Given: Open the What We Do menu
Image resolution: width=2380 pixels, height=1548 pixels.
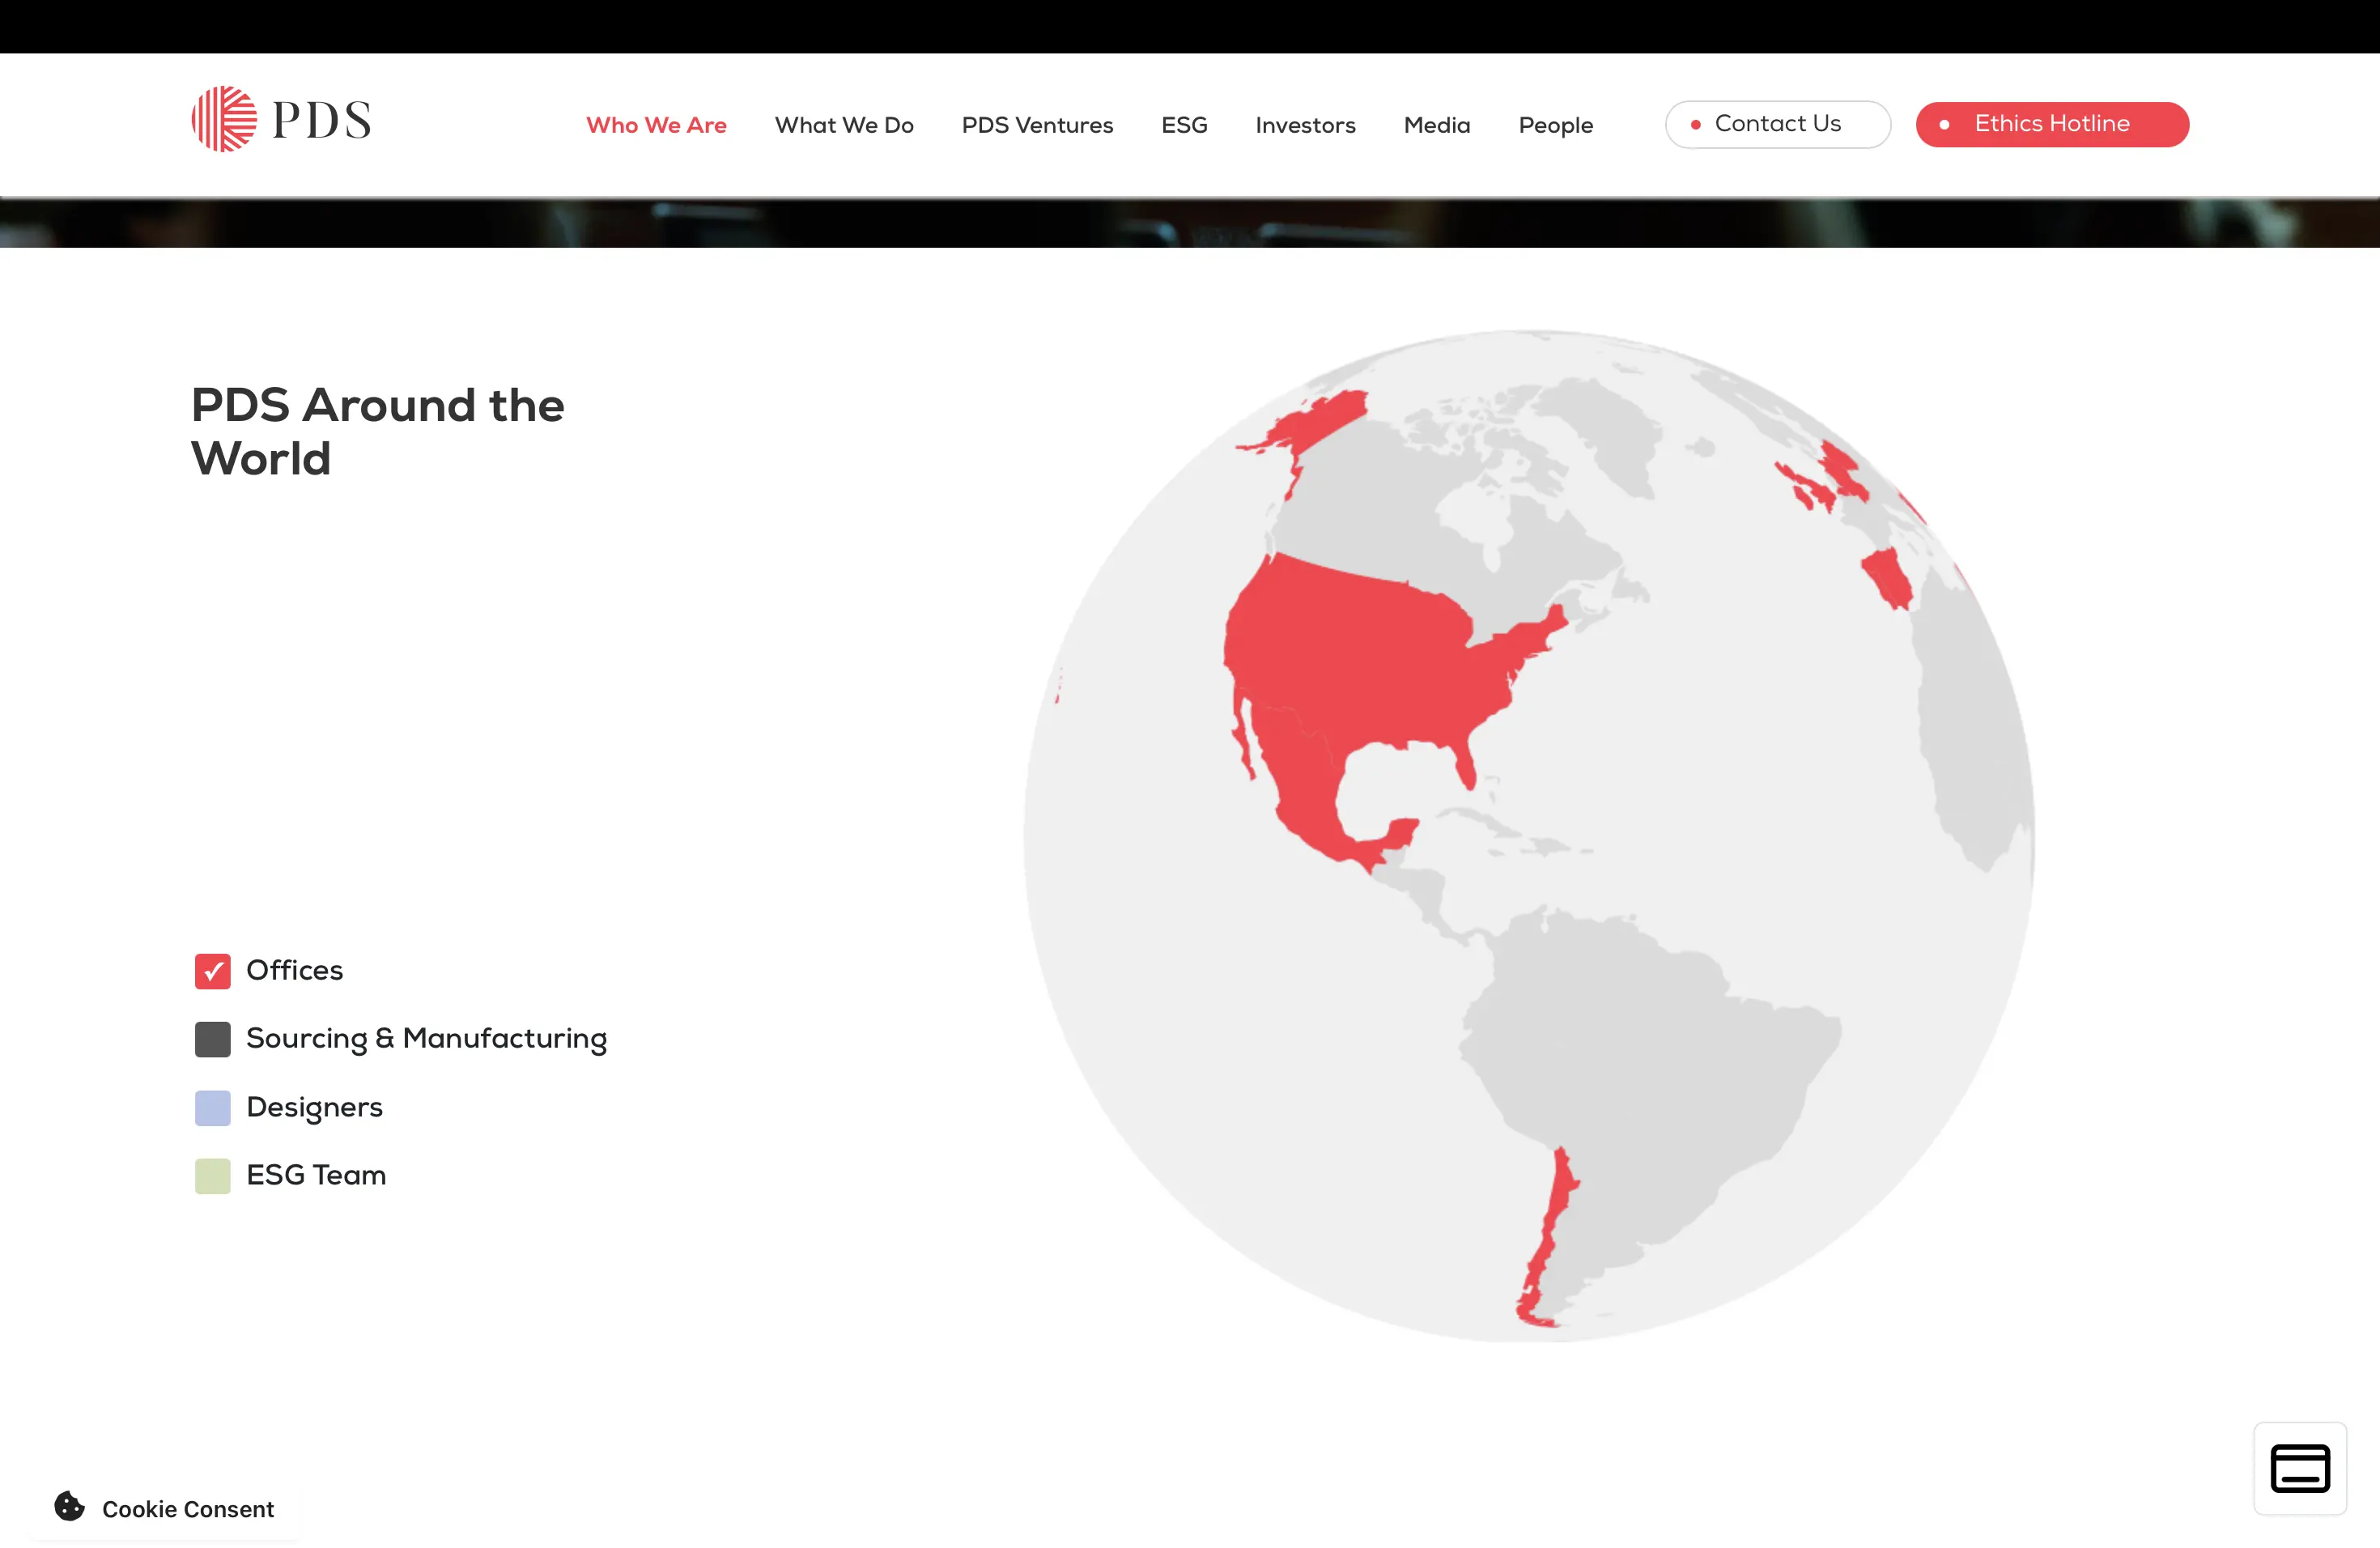Looking at the screenshot, I should click(x=844, y=125).
